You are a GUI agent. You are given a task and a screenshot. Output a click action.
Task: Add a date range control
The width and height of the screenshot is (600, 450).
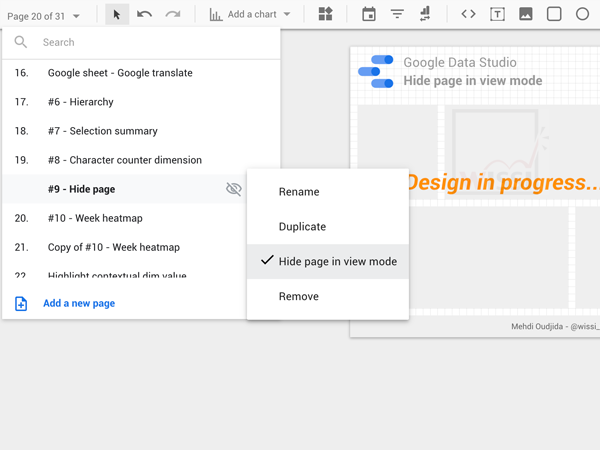pyautogui.click(x=369, y=14)
